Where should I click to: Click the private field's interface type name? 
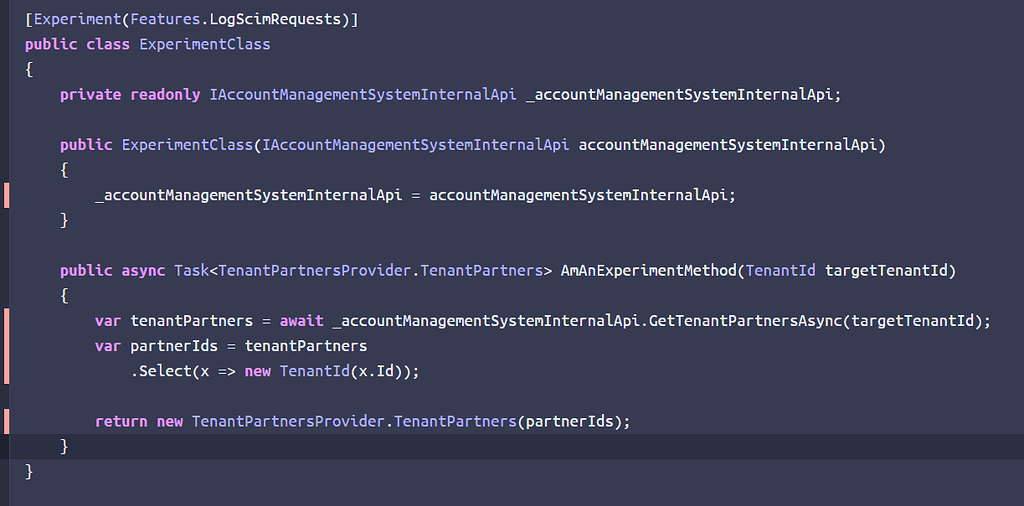(362, 95)
